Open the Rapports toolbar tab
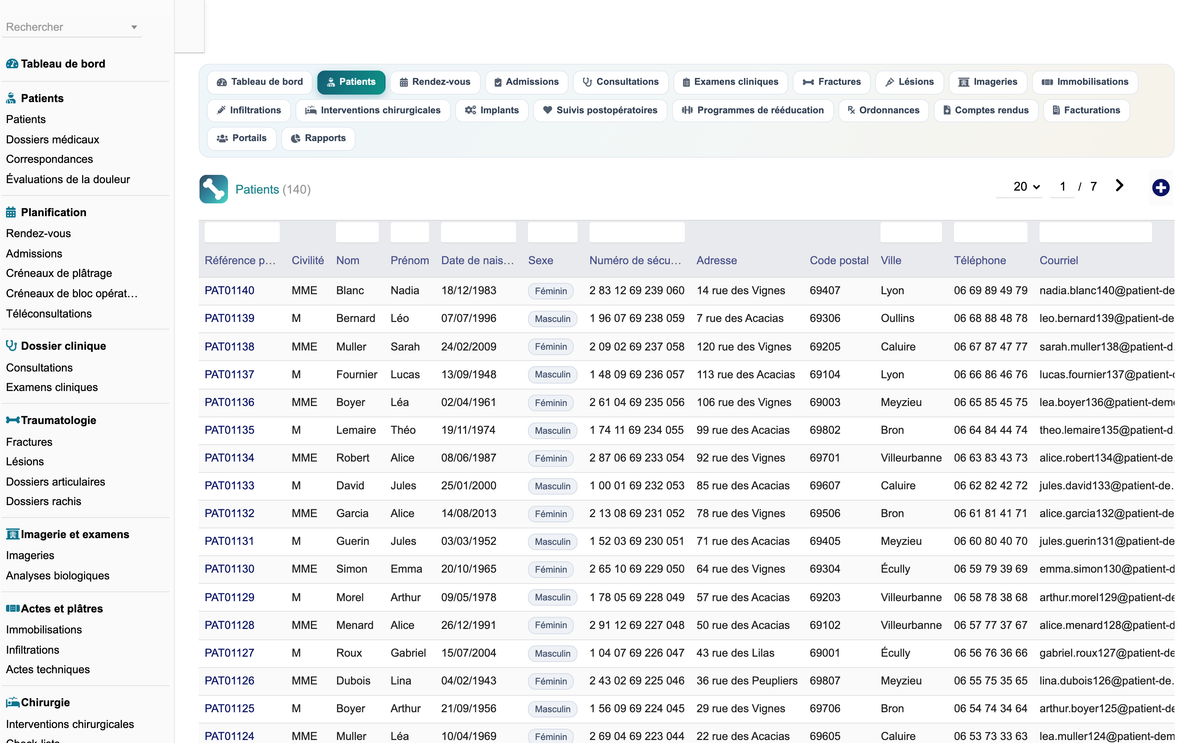The height and width of the screenshot is (743, 1200). tap(318, 138)
